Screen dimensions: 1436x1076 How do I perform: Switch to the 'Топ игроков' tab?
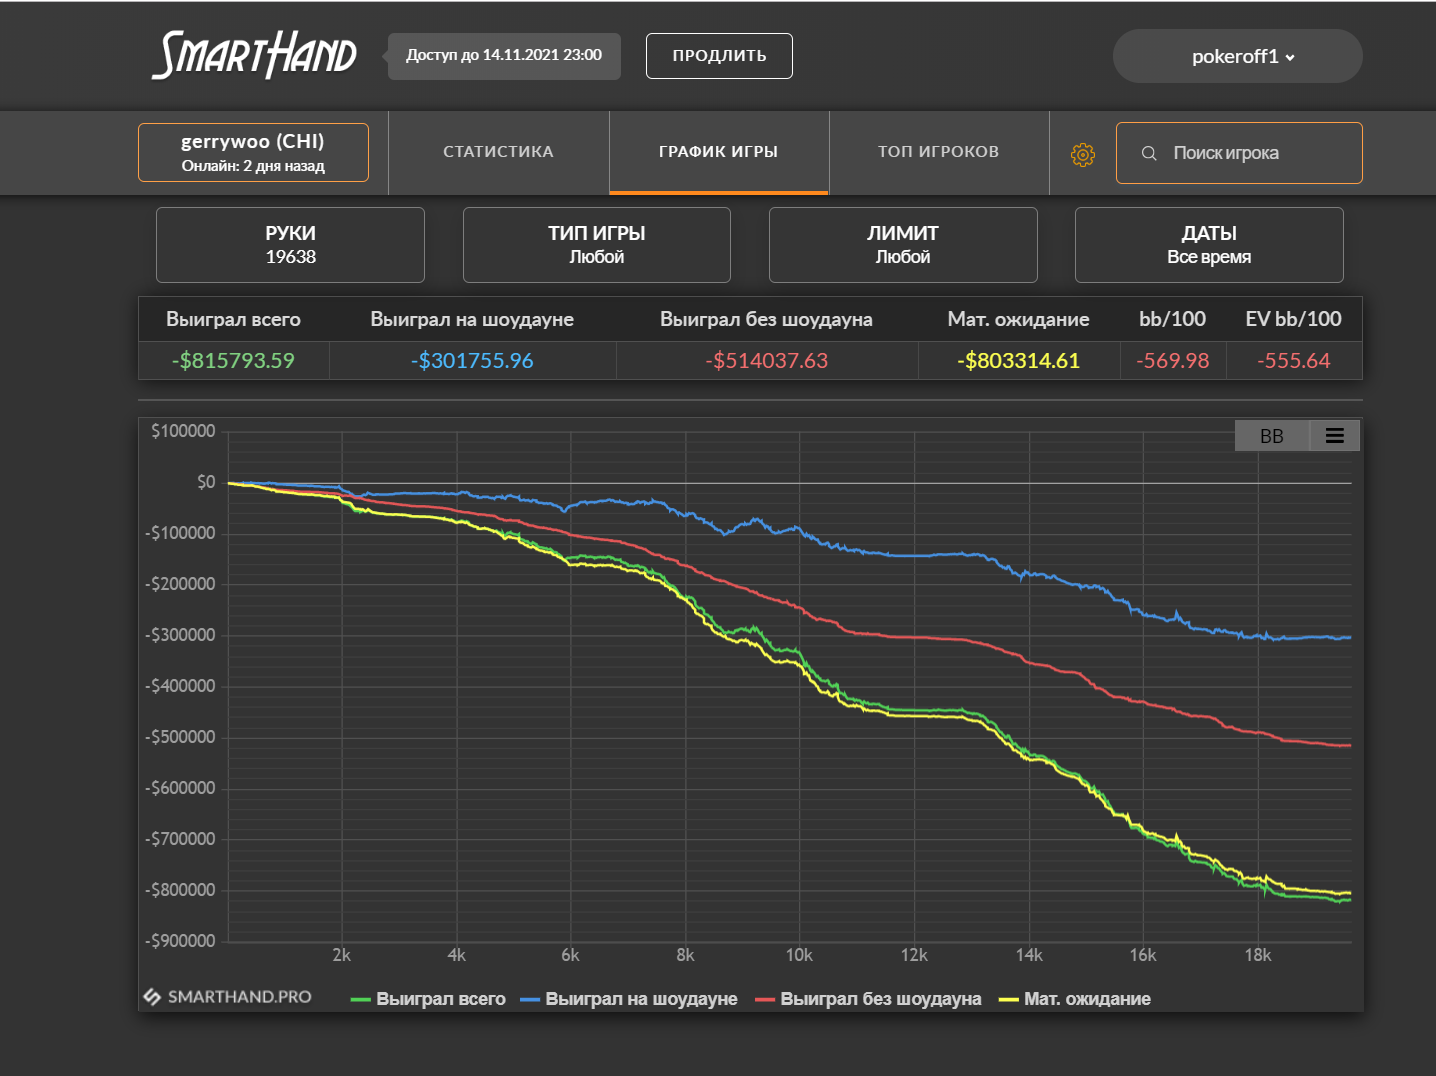[938, 152]
